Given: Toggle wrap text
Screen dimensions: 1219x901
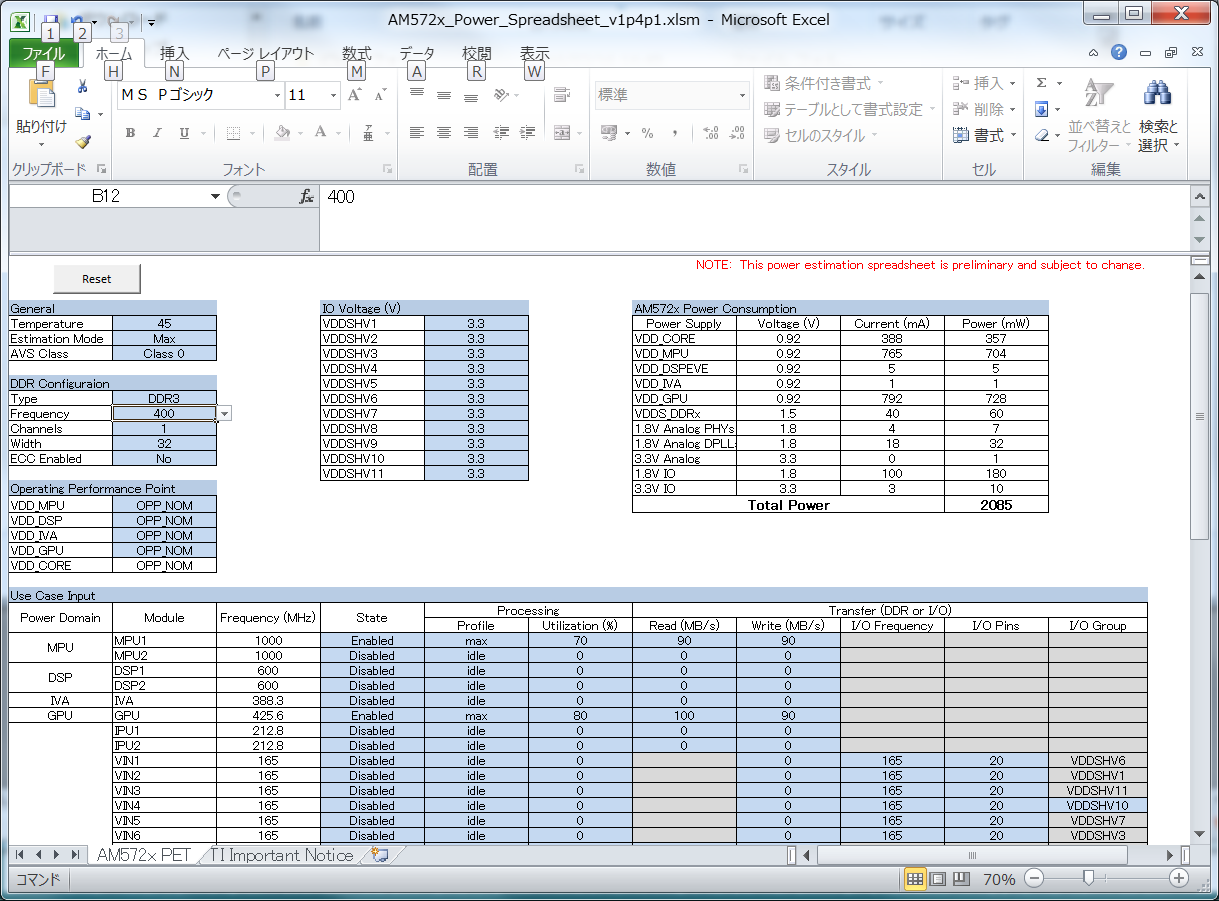Looking at the screenshot, I should pyautogui.click(x=562, y=95).
